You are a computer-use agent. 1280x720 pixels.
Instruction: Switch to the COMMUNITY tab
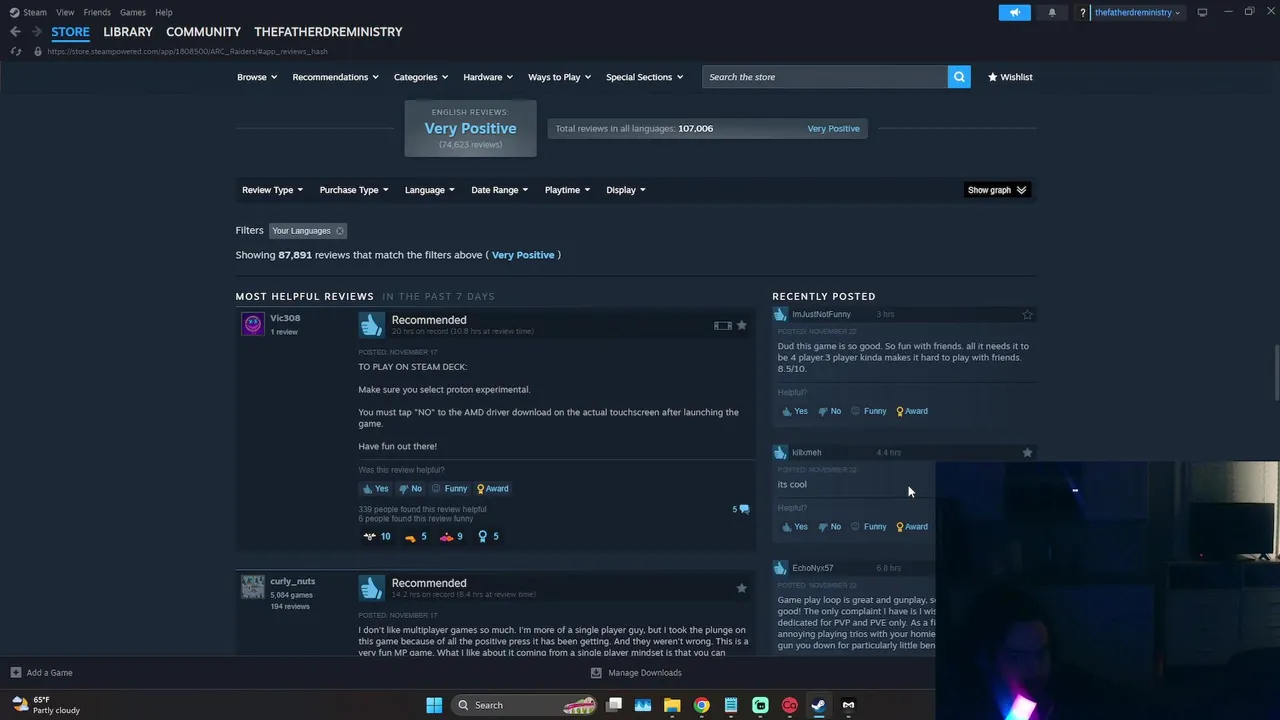[203, 32]
